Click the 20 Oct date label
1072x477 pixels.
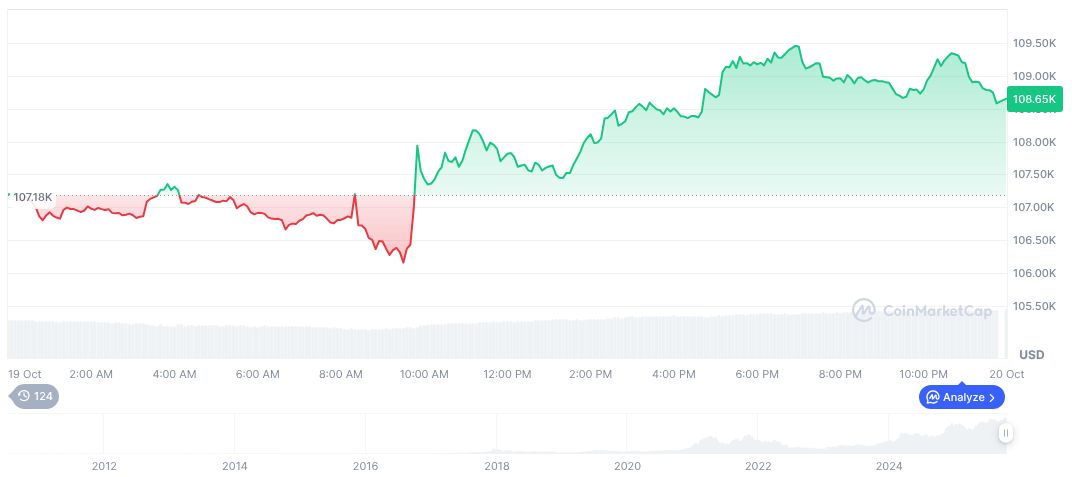tap(1007, 374)
